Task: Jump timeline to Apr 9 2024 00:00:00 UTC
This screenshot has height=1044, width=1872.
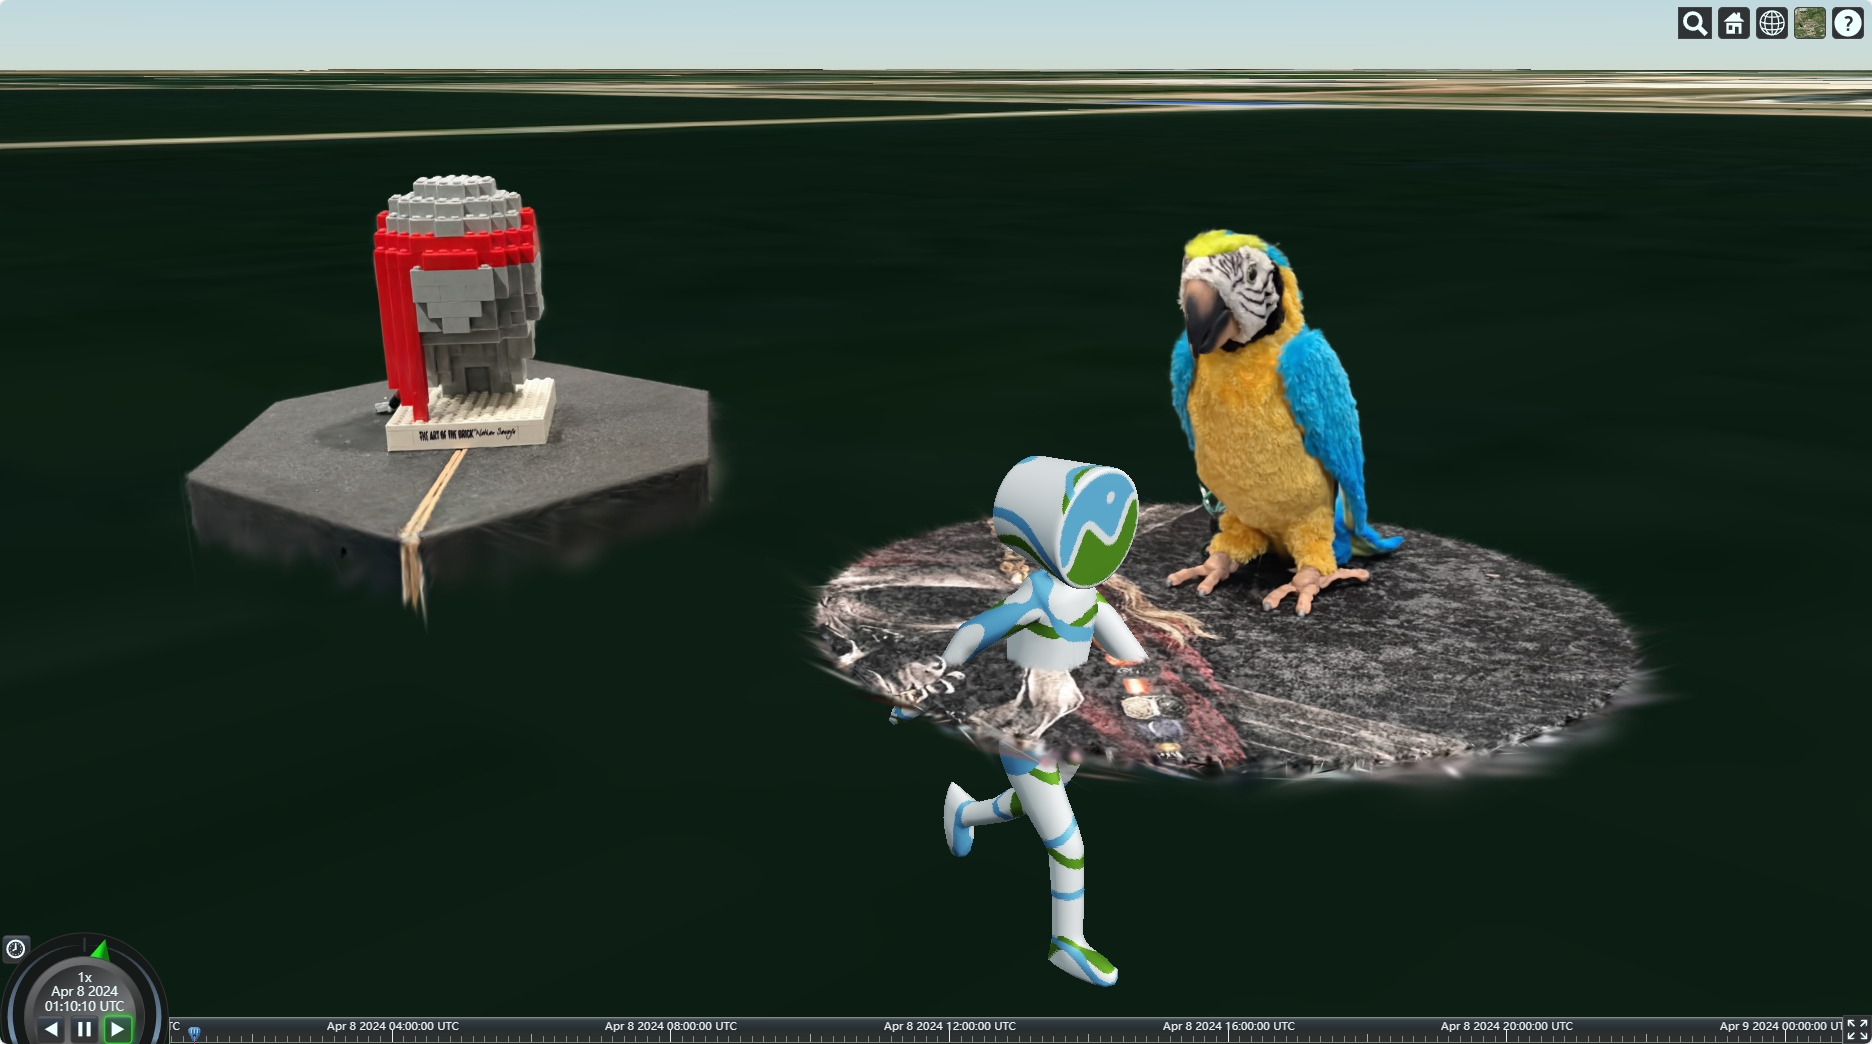Action: [x=1781, y=1026]
